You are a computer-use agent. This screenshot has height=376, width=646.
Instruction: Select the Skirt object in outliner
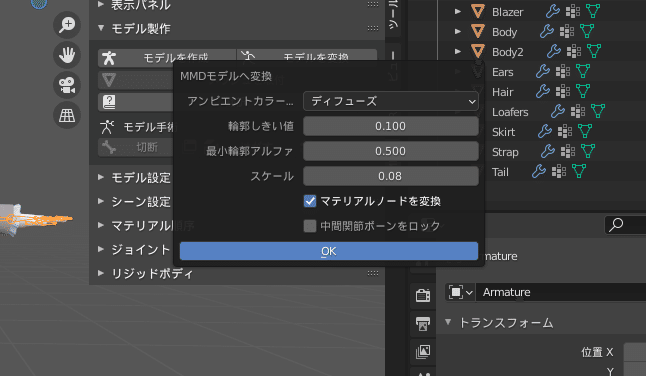click(x=503, y=132)
